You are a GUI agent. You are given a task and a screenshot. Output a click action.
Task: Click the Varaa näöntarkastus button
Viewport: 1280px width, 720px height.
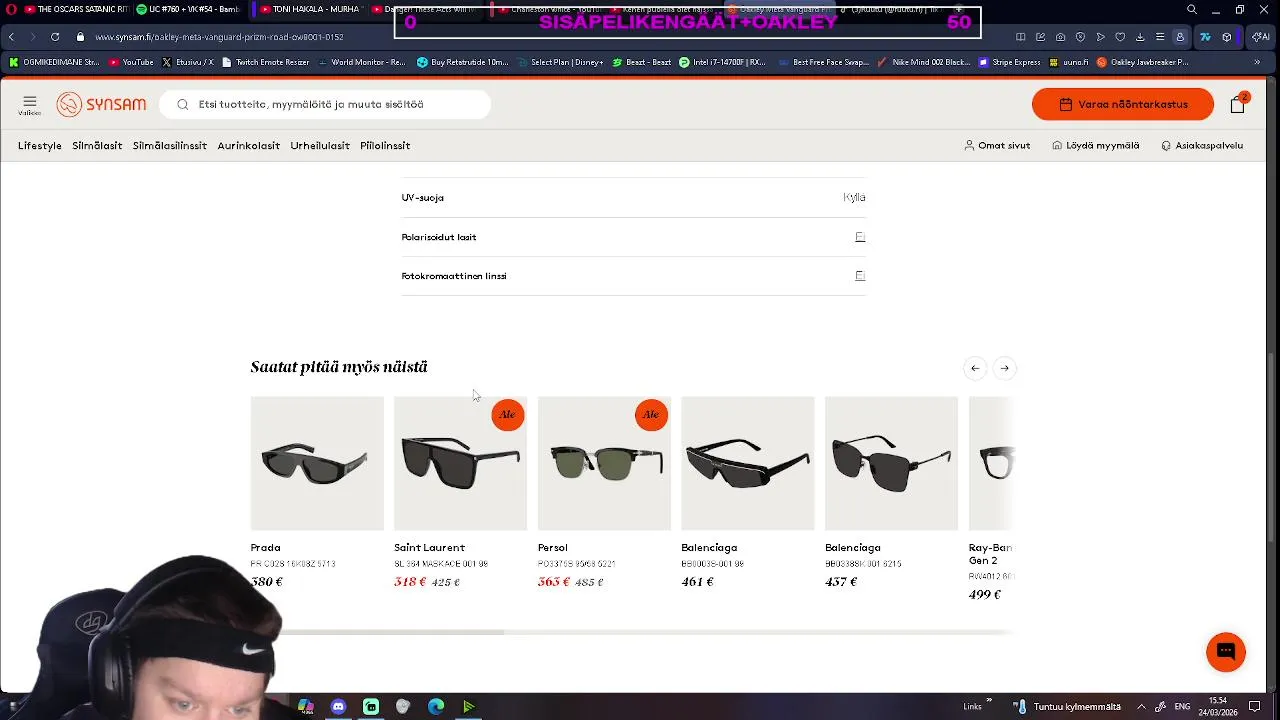[1123, 104]
